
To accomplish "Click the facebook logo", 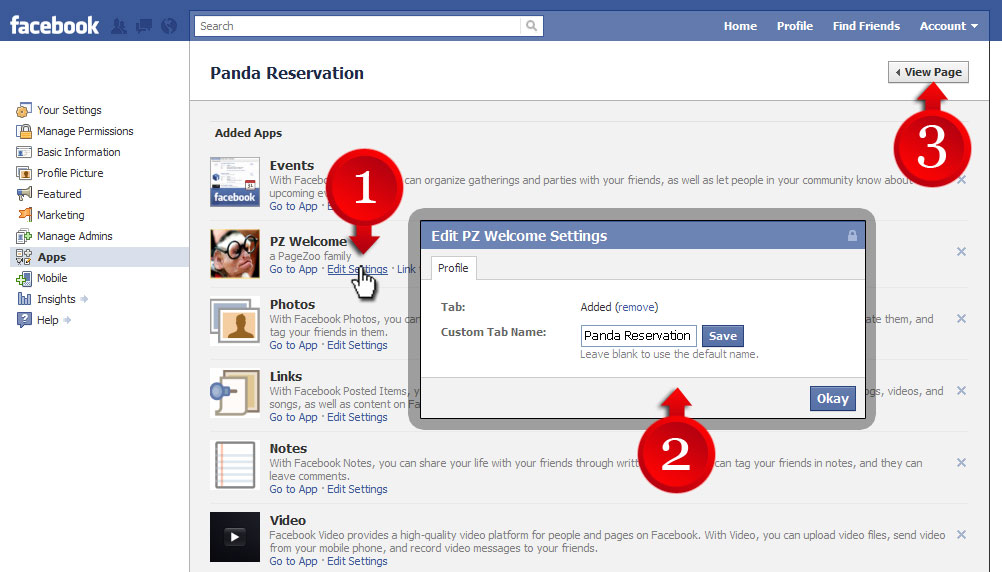I will click(x=54, y=26).
